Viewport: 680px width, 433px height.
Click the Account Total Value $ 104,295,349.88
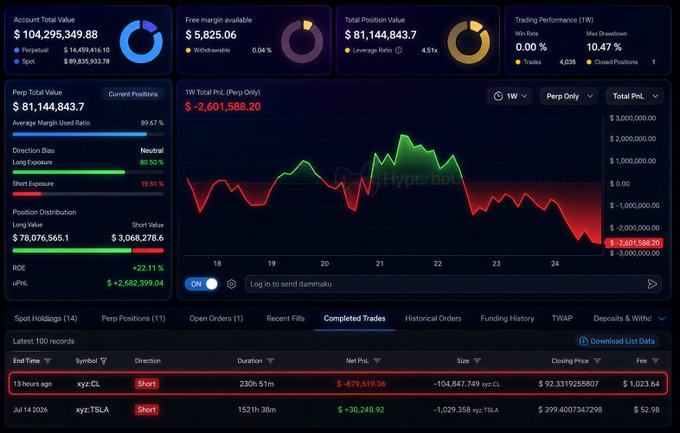56,34
